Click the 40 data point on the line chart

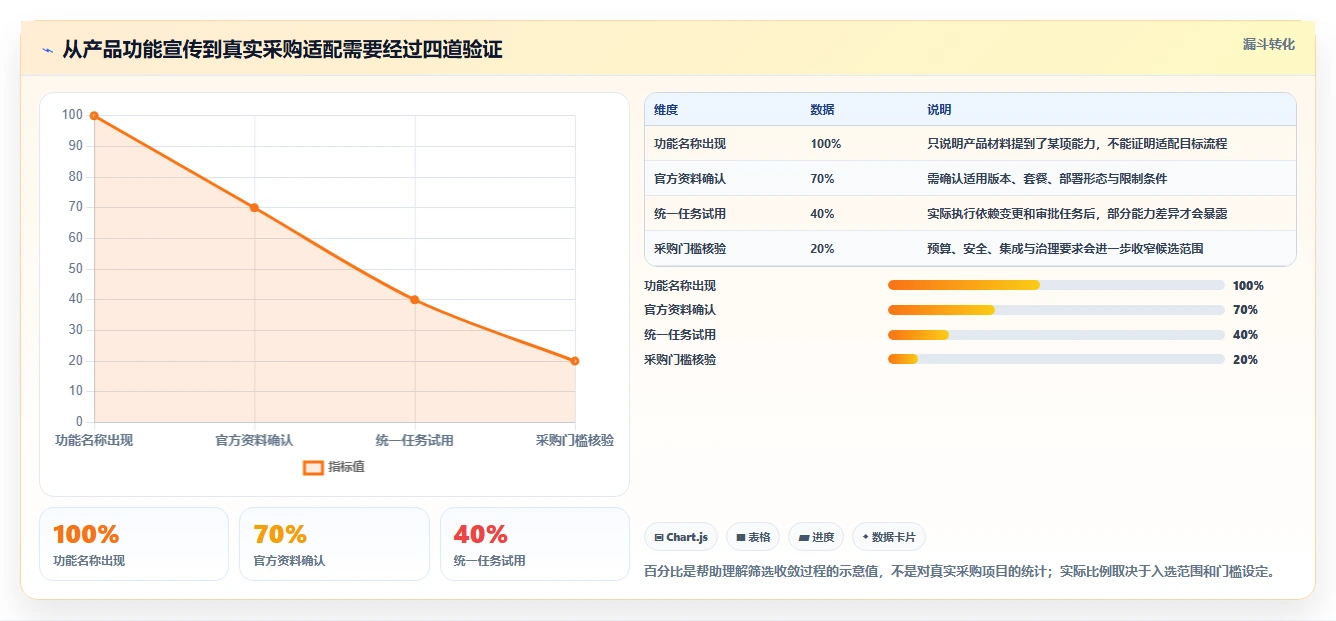click(x=415, y=300)
